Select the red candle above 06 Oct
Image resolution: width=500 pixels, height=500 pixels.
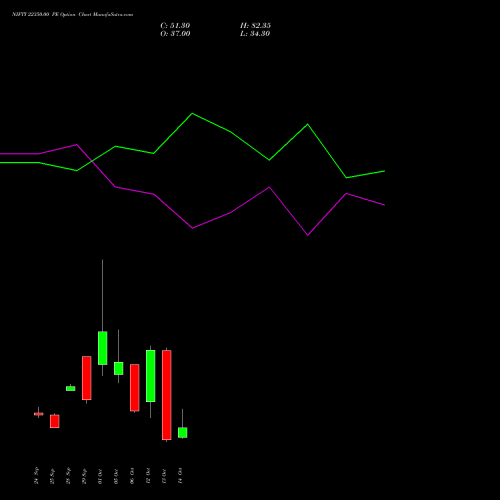pyautogui.click(x=135, y=388)
